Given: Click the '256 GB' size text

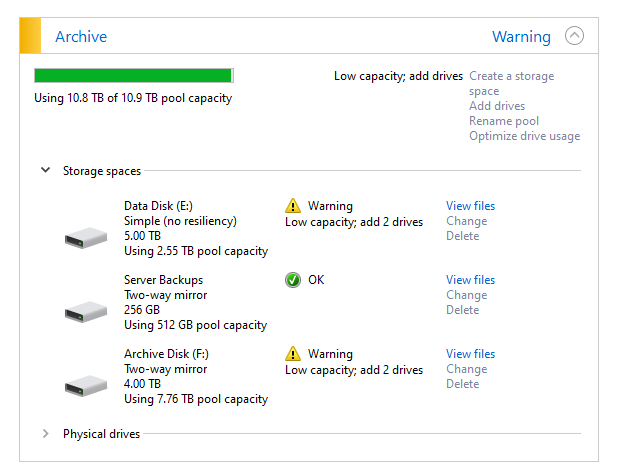Looking at the screenshot, I should pyautogui.click(x=142, y=310).
